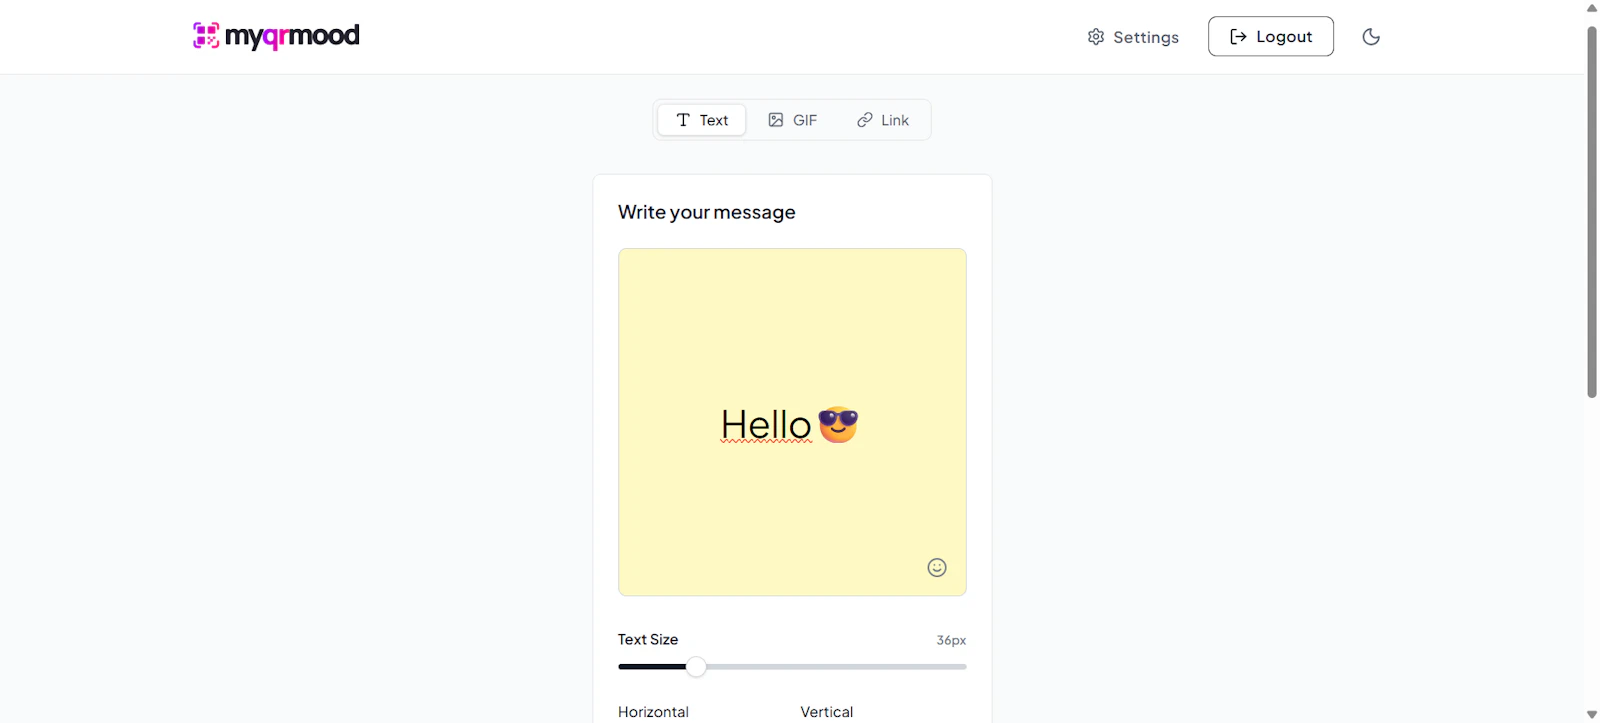Click the 'Write your message' heading
This screenshot has width=1600, height=723.
tap(707, 212)
